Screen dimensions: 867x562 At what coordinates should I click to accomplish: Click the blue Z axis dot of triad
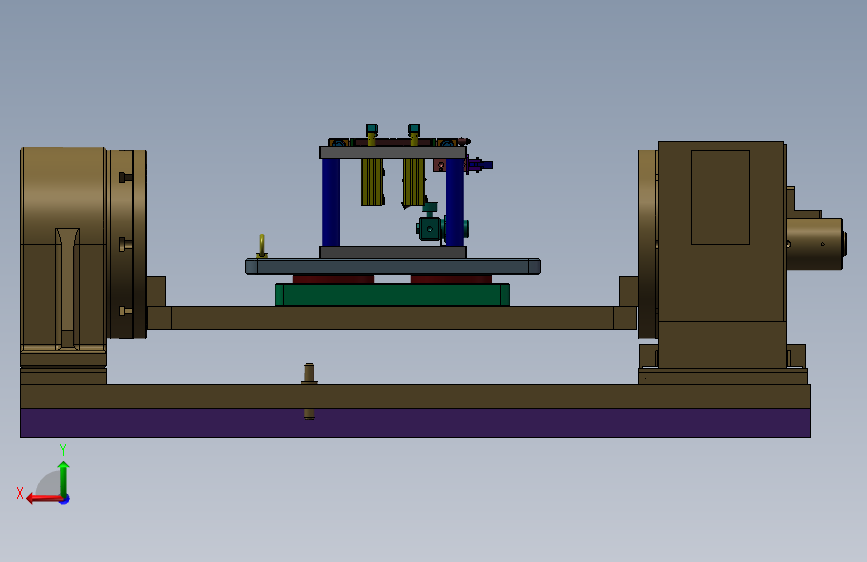click(x=65, y=499)
